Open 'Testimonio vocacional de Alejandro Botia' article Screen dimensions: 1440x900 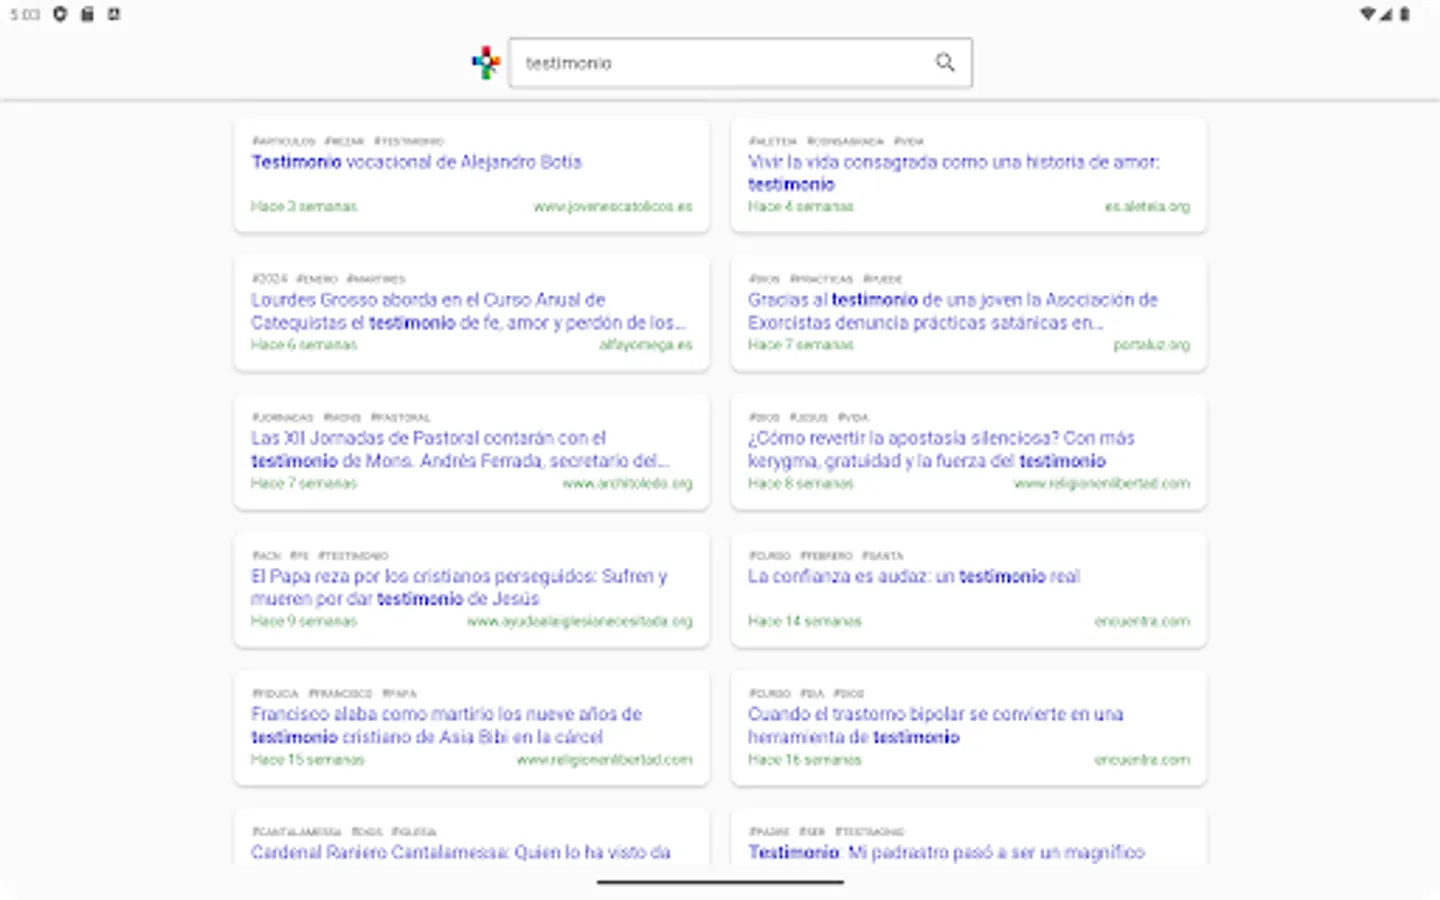(416, 162)
